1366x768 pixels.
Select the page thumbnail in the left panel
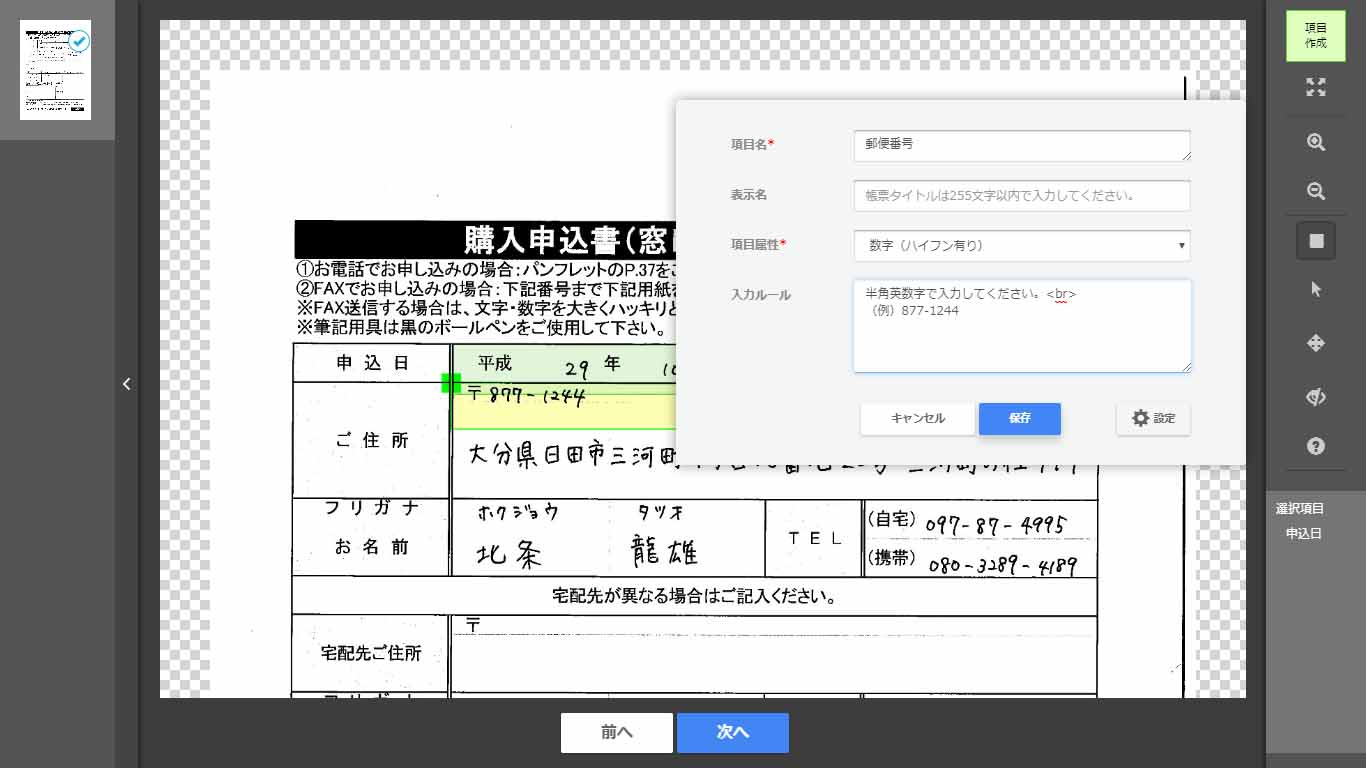click(x=55, y=70)
